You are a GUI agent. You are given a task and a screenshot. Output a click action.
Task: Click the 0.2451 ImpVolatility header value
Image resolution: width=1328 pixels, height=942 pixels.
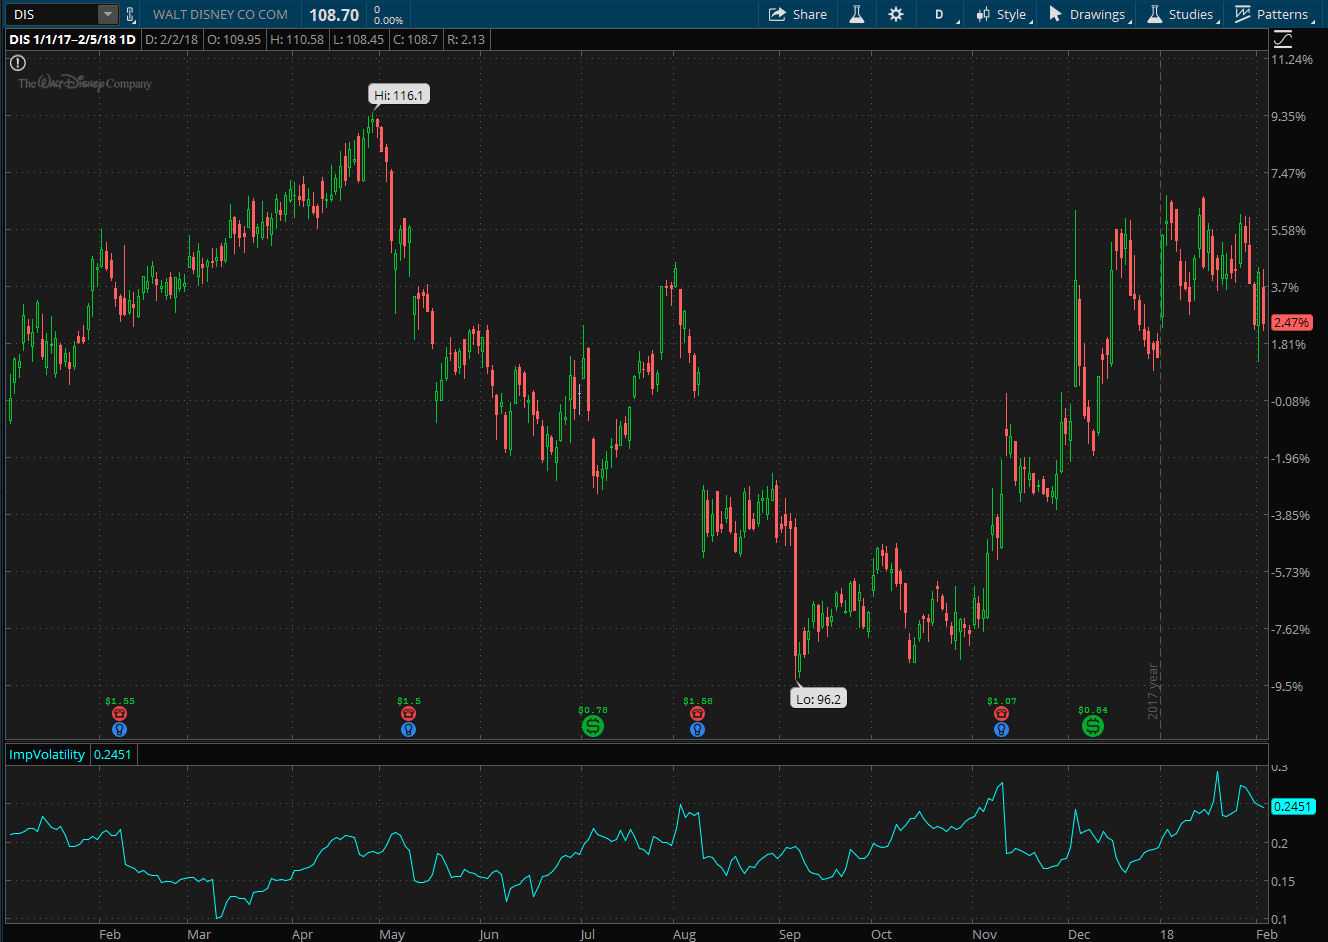(112, 754)
